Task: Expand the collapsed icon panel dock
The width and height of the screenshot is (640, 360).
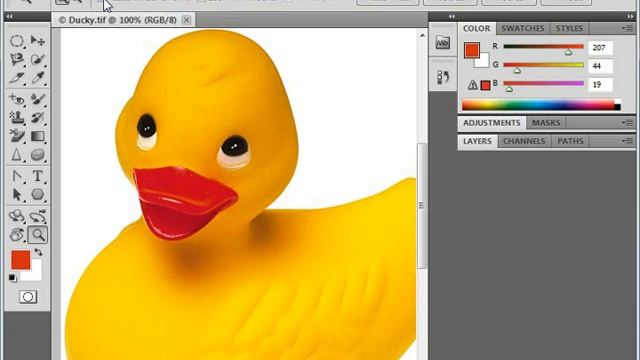Action: 451,17
